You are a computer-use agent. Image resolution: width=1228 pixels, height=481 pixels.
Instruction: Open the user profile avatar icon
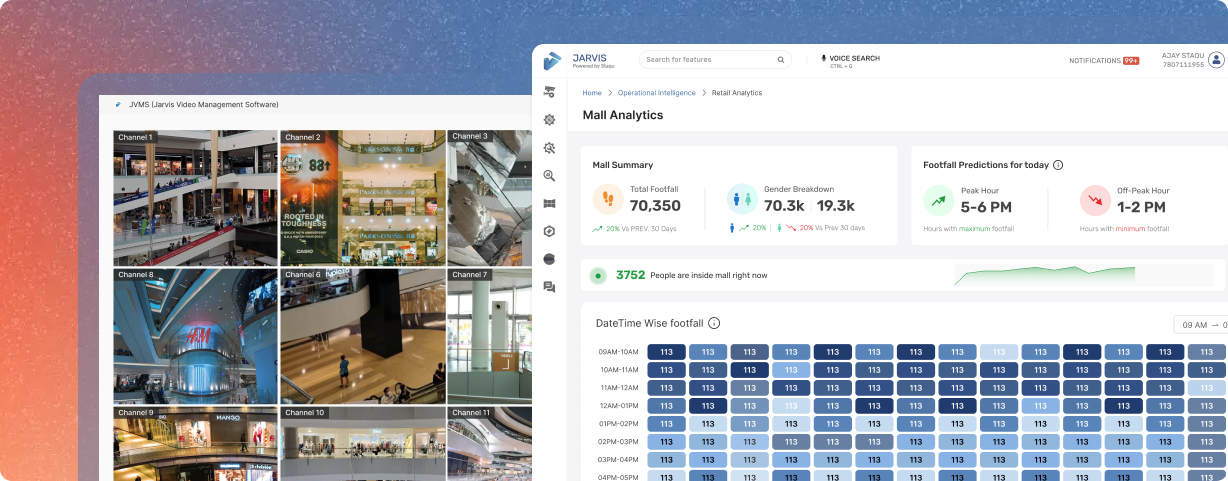click(1216, 60)
